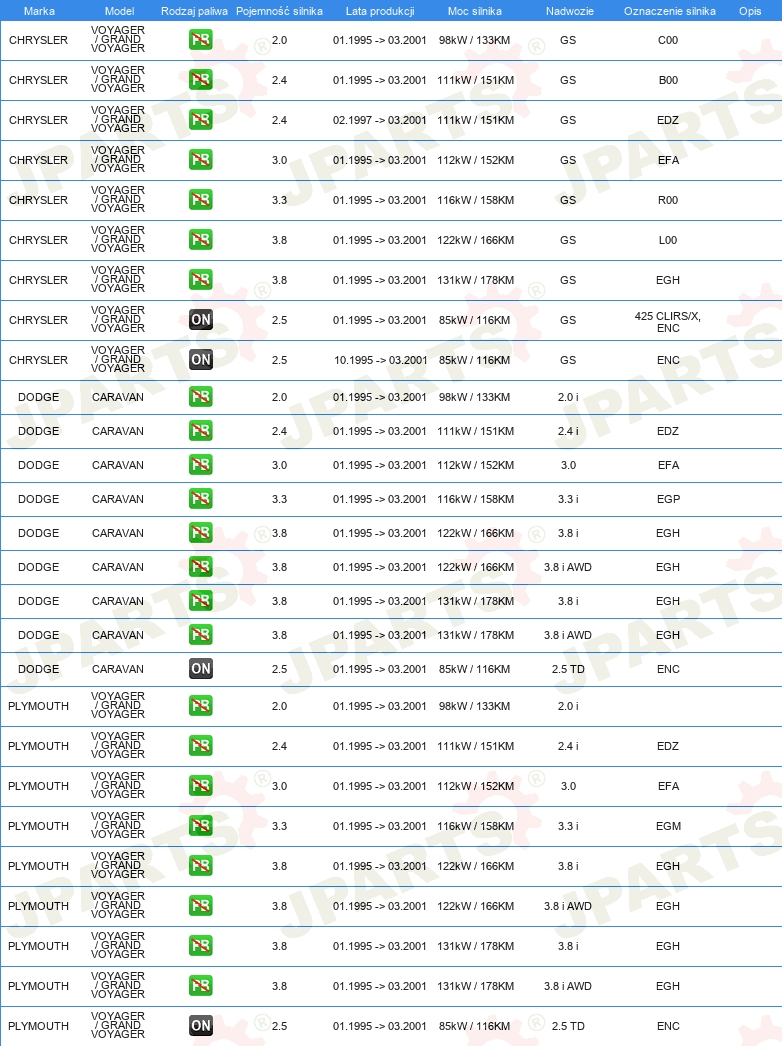Click '3.3 i' in the Dodge Caravan row
Screen dimensions: 782x1046
pyautogui.click(x=568, y=499)
